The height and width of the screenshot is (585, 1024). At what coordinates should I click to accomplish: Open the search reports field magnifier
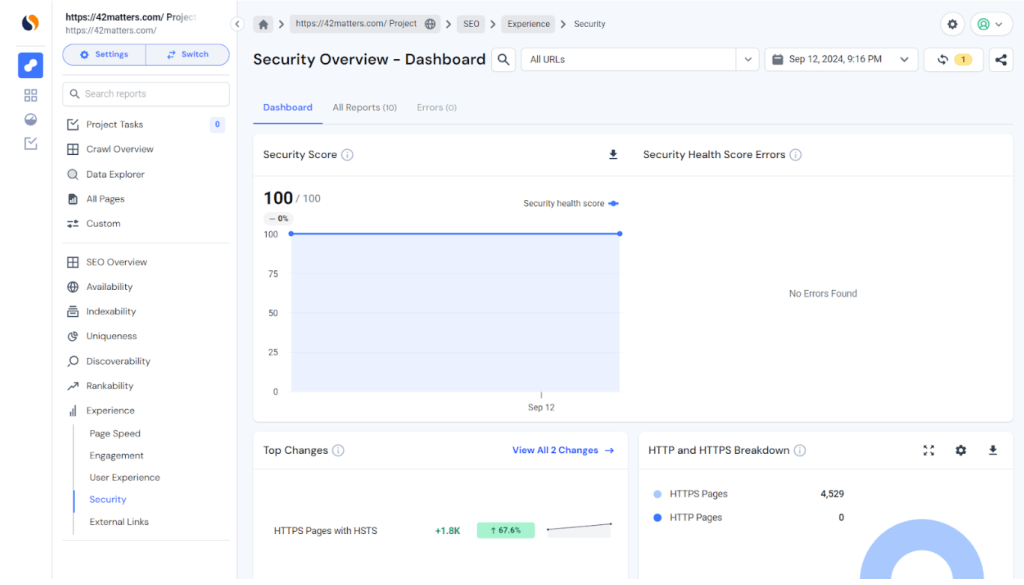pos(74,94)
